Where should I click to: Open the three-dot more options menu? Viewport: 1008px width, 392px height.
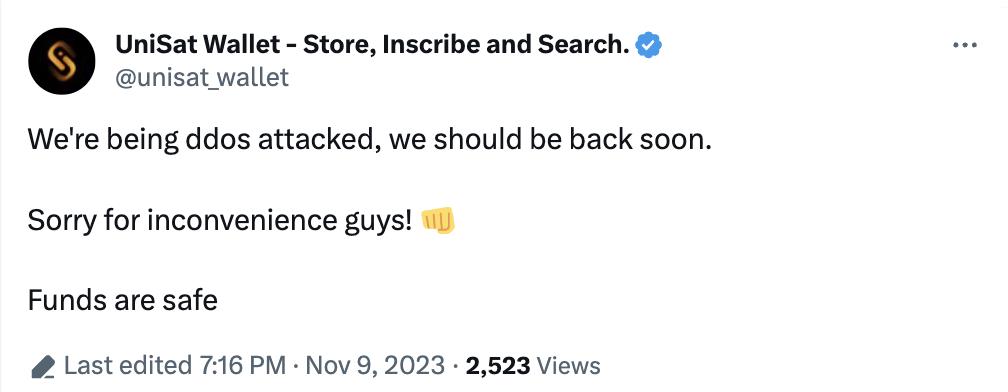point(965,46)
